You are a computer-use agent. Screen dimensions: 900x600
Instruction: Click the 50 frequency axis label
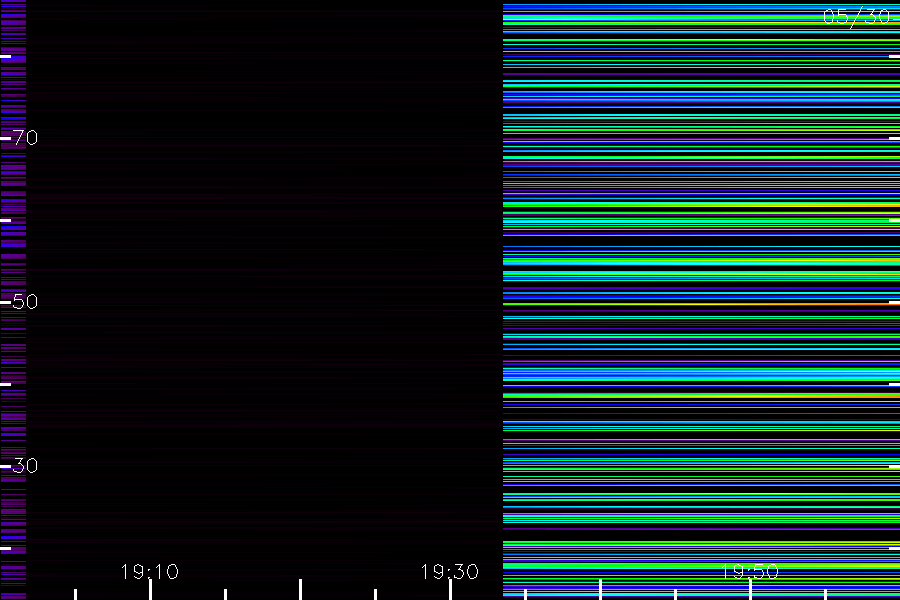click(x=25, y=301)
